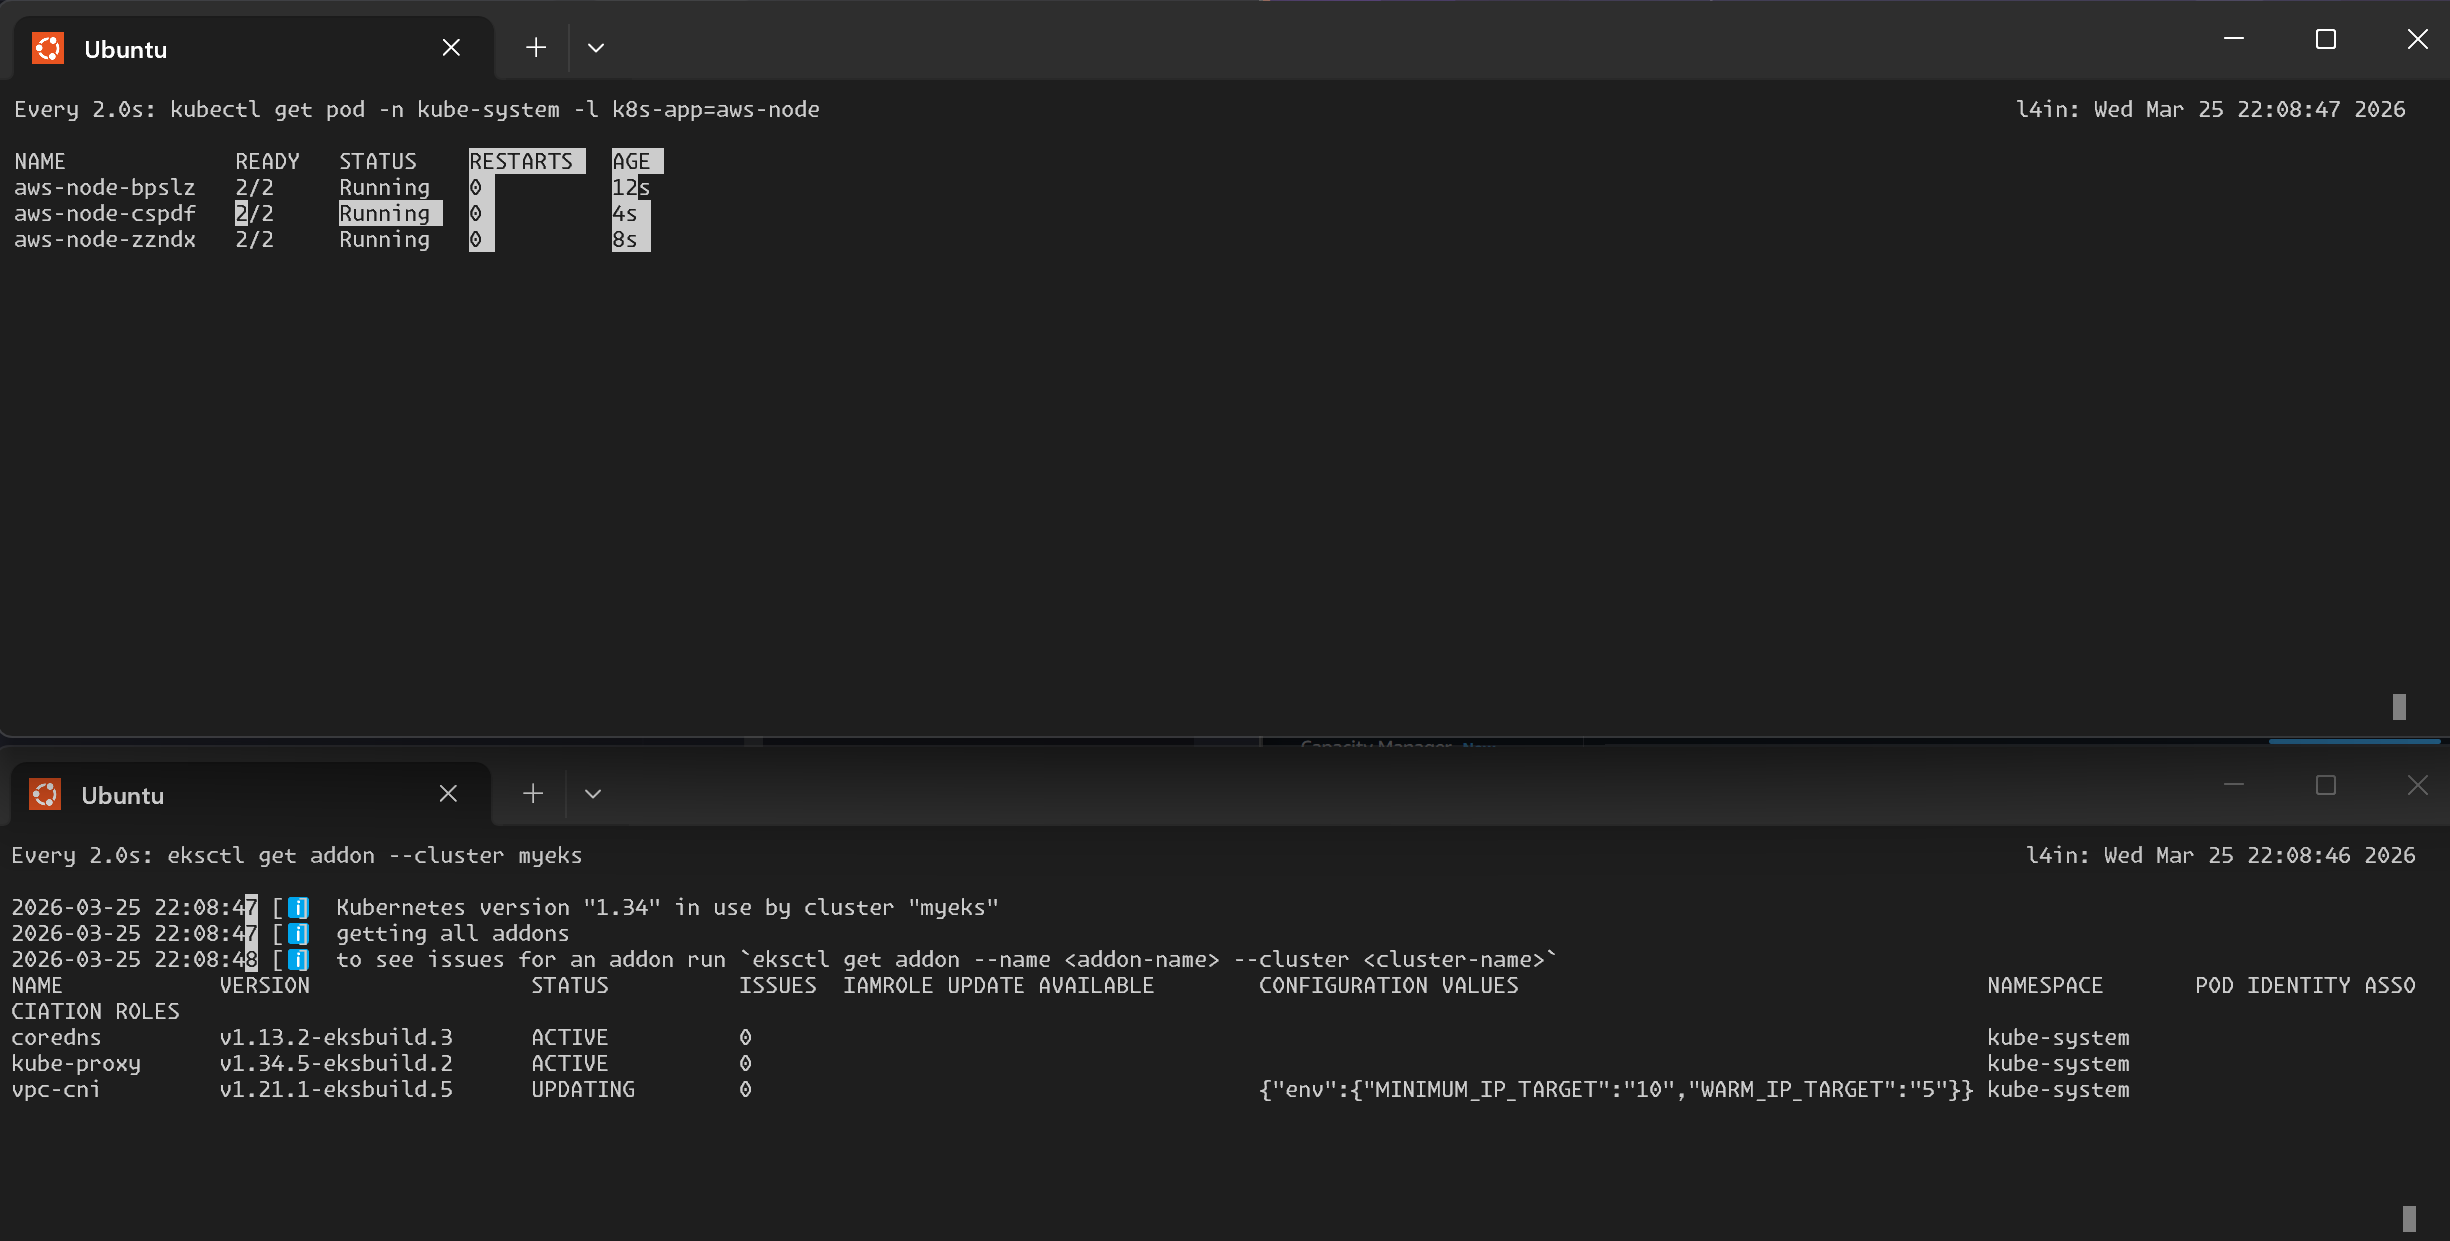Close the Ubuntu tab in the top terminal
This screenshot has height=1241, width=2450.
pos(451,47)
